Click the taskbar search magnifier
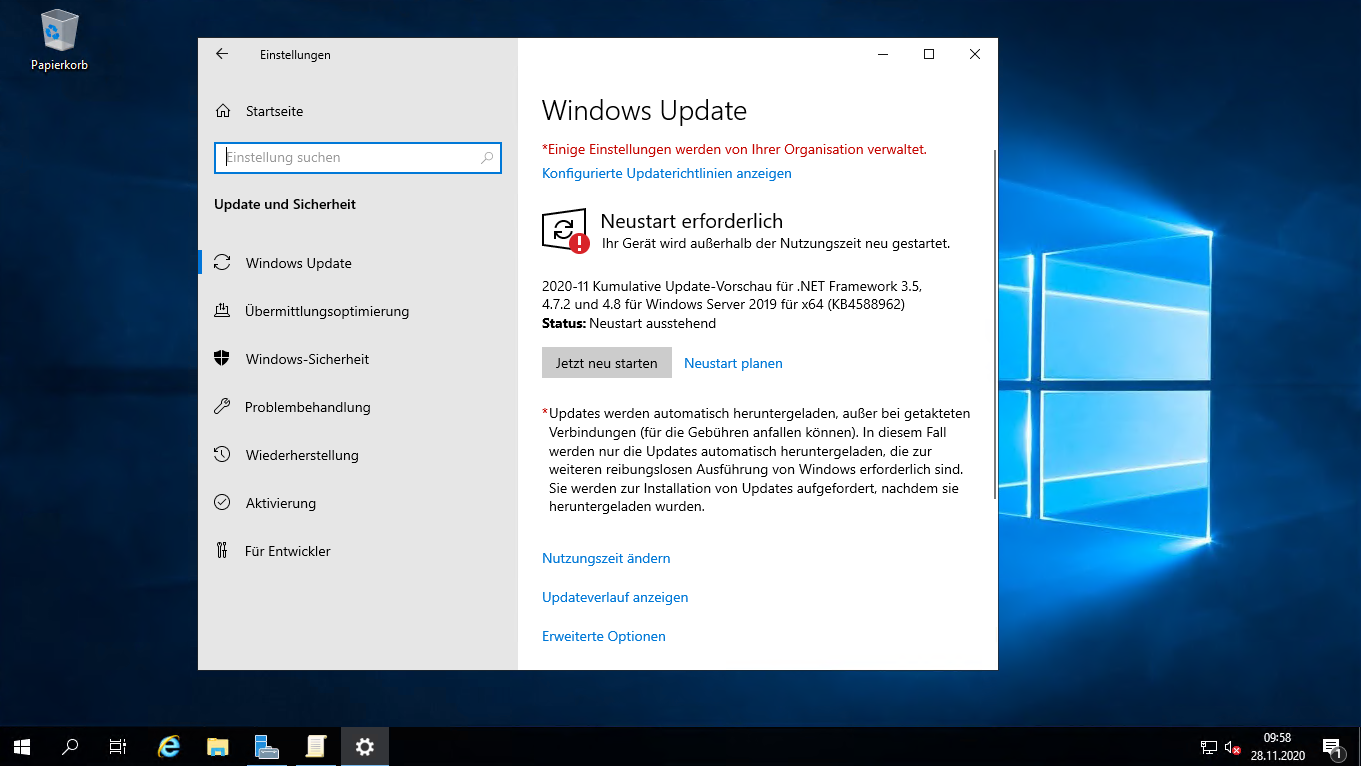The image size is (1361, 766). coord(70,746)
